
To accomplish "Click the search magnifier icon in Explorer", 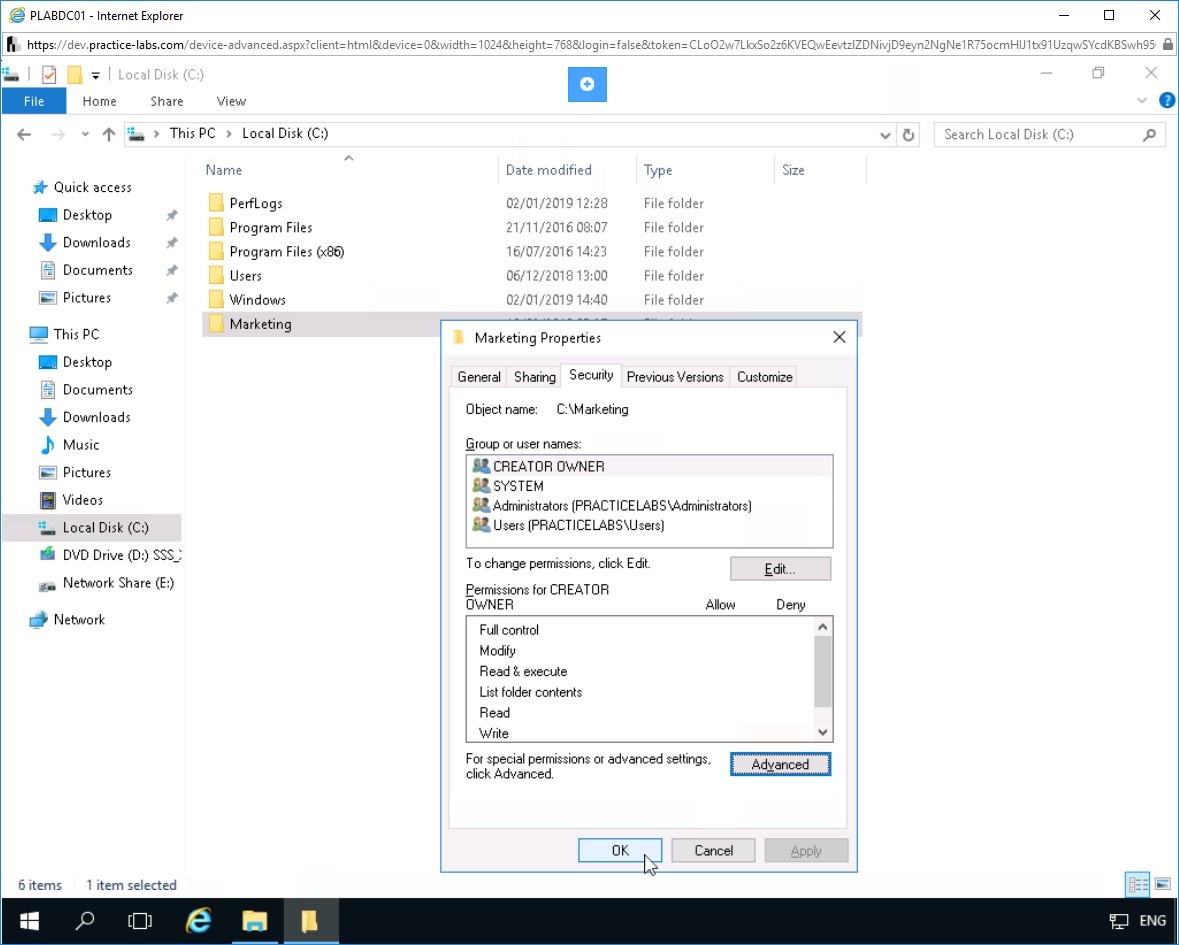I will (1149, 135).
